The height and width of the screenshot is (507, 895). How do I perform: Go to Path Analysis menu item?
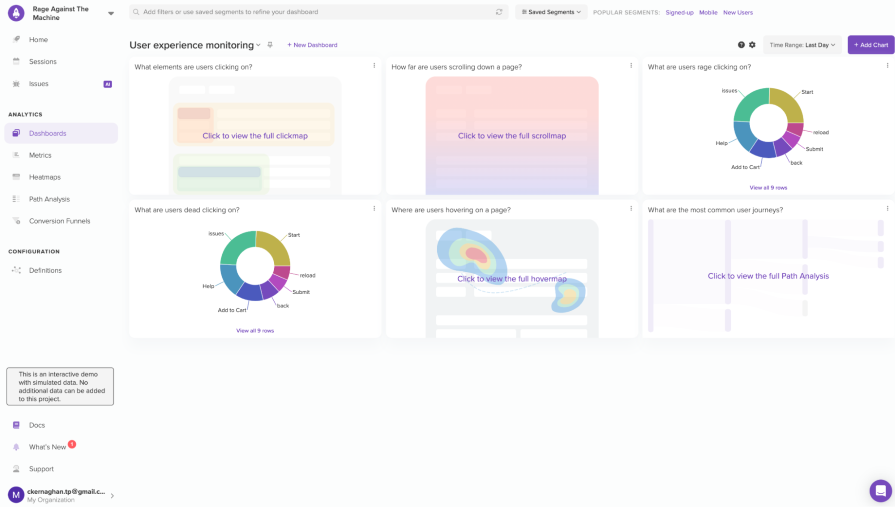[x=49, y=199]
